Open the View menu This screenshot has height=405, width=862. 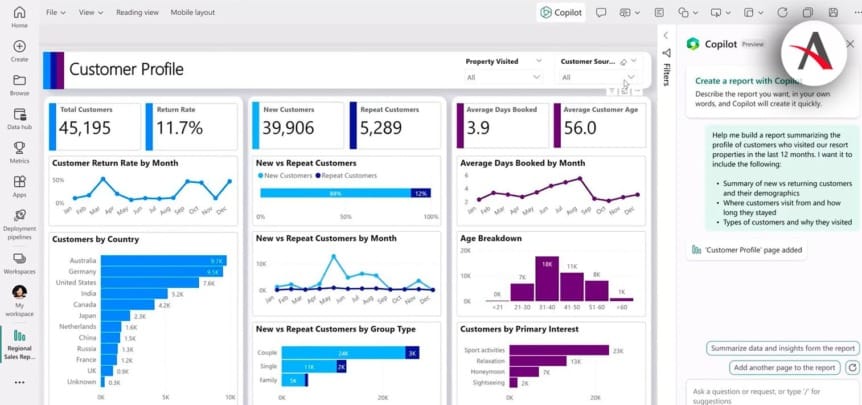pyautogui.click(x=91, y=12)
